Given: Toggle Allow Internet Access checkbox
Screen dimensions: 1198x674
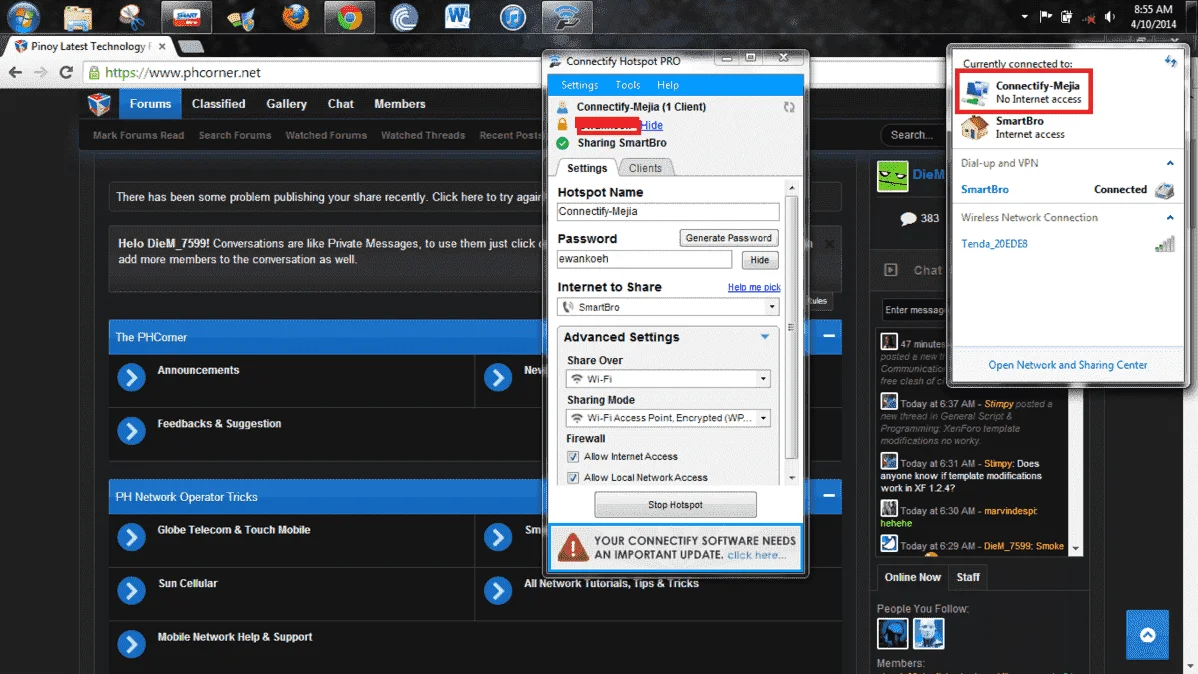Looking at the screenshot, I should coord(573,457).
